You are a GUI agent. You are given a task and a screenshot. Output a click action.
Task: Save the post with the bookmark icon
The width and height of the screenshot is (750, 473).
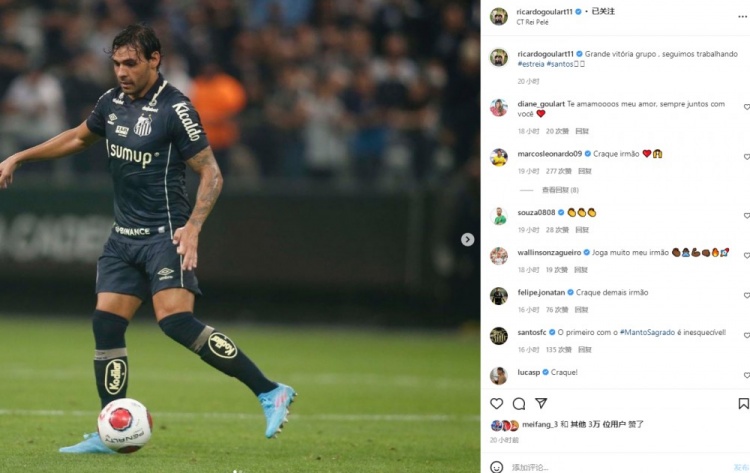pyautogui.click(x=743, y=404)
